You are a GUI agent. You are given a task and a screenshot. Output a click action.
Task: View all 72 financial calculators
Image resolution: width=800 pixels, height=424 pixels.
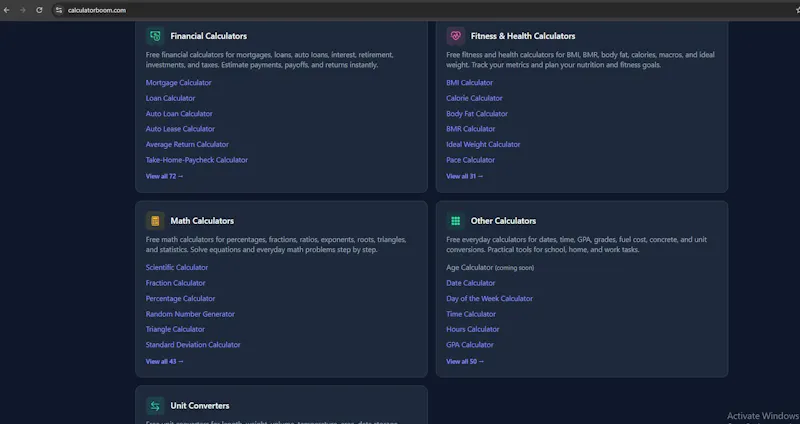pos(164,176)
